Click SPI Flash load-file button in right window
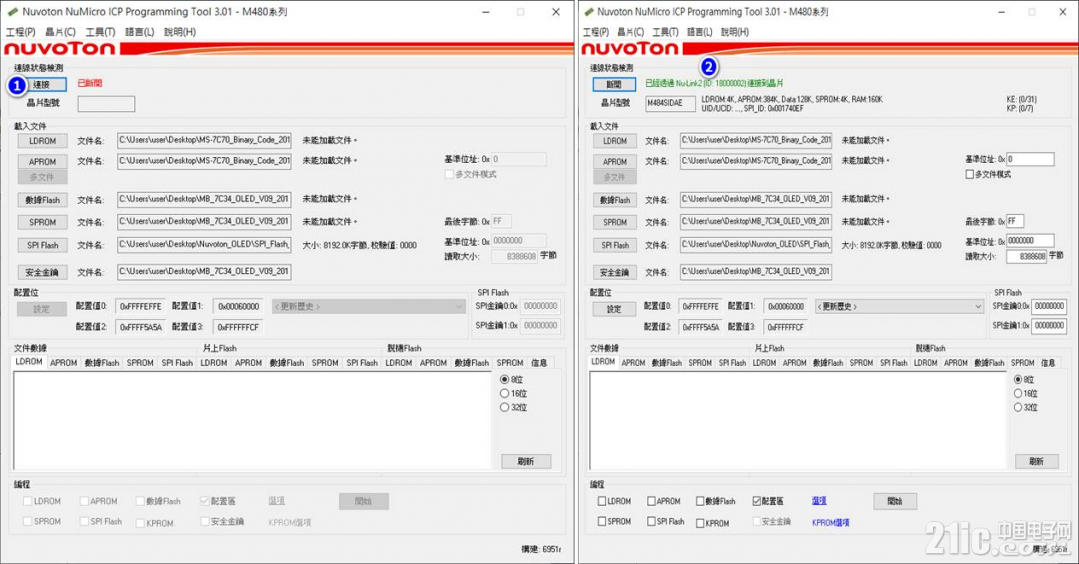The width and height of the screenshot is (1079, 564). 615,245
